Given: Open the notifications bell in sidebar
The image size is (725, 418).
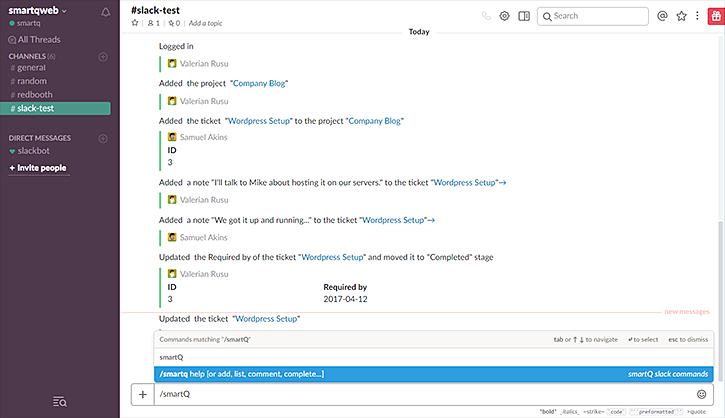Looking at the screenshot, I should 105,12.
